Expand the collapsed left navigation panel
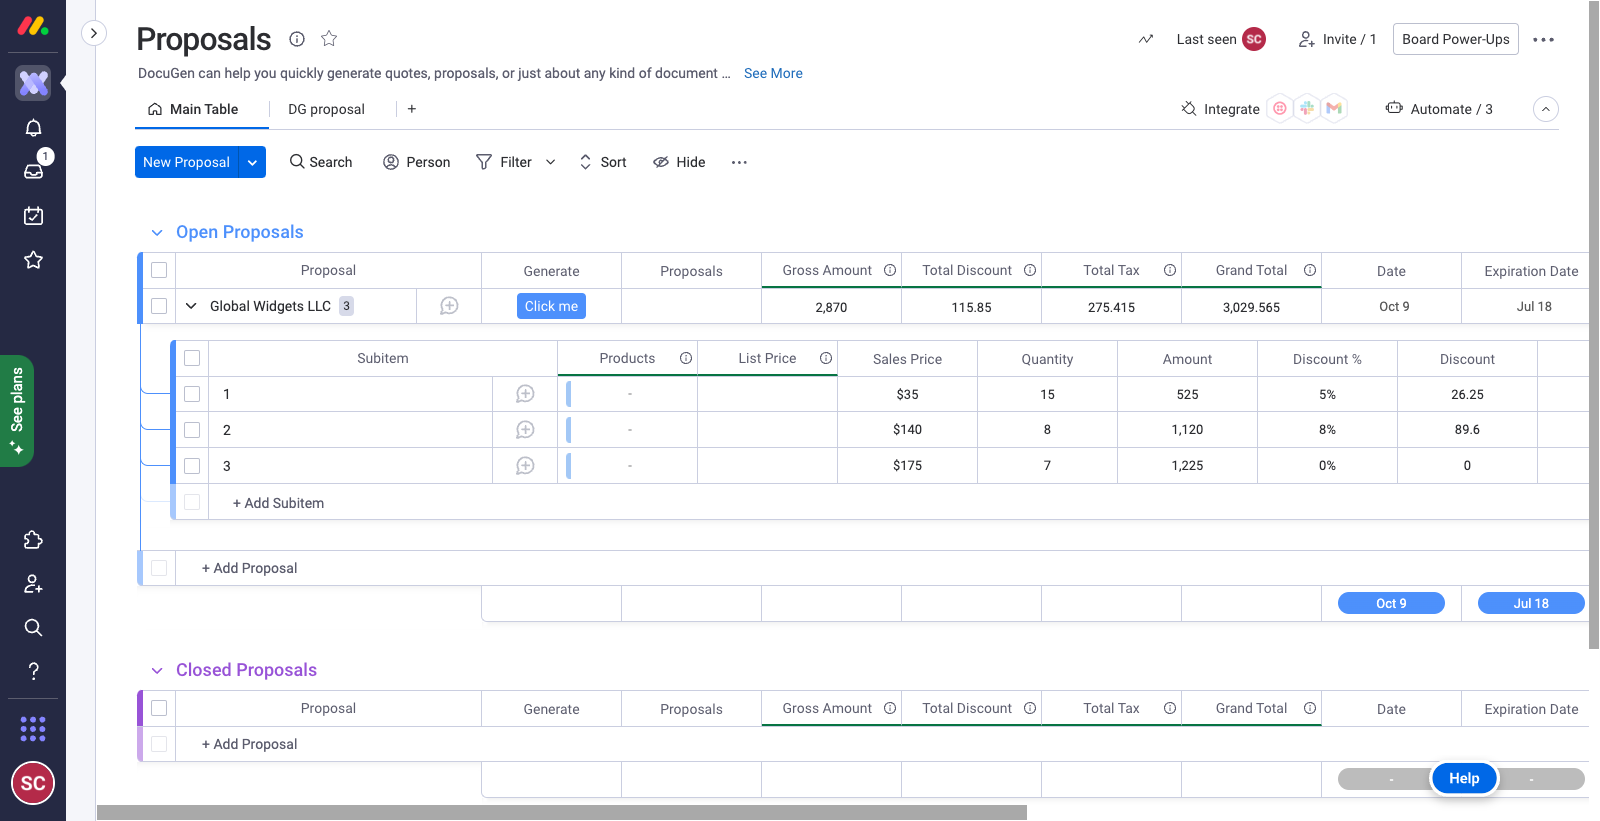Viewport: 1600px width, 821px height. point(93,33)
